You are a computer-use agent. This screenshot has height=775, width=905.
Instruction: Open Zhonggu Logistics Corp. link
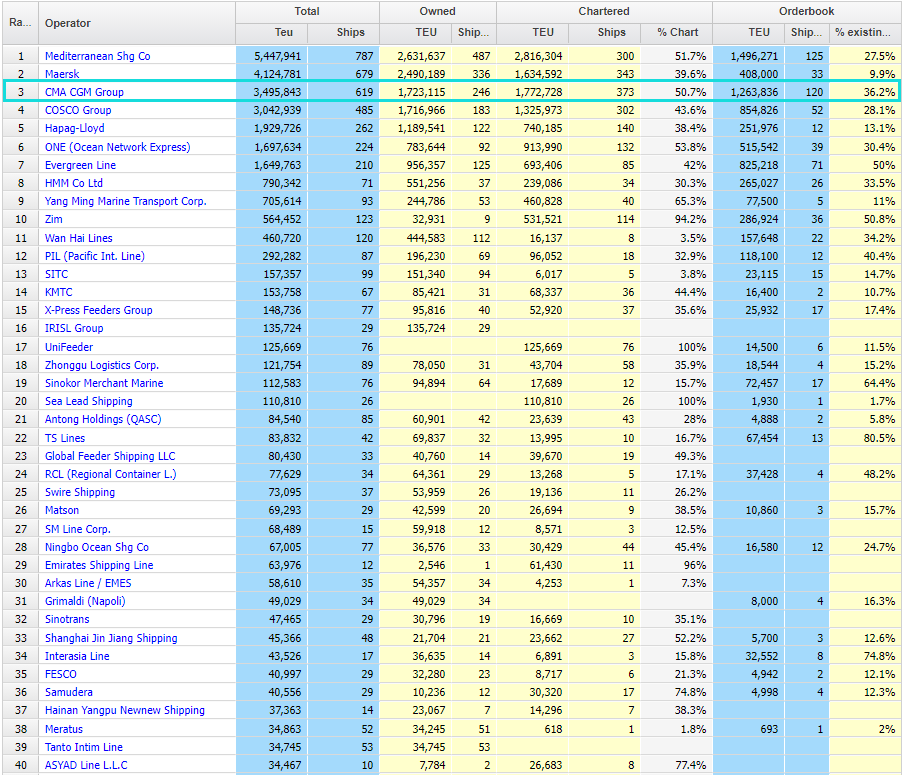(102, 365)
